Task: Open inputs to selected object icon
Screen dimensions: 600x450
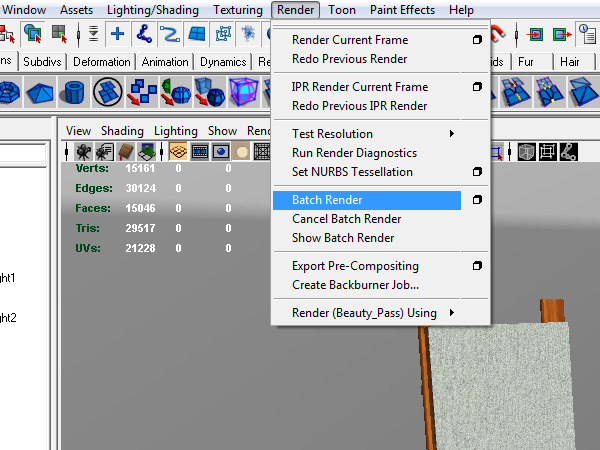Action: tap(536, 35)
